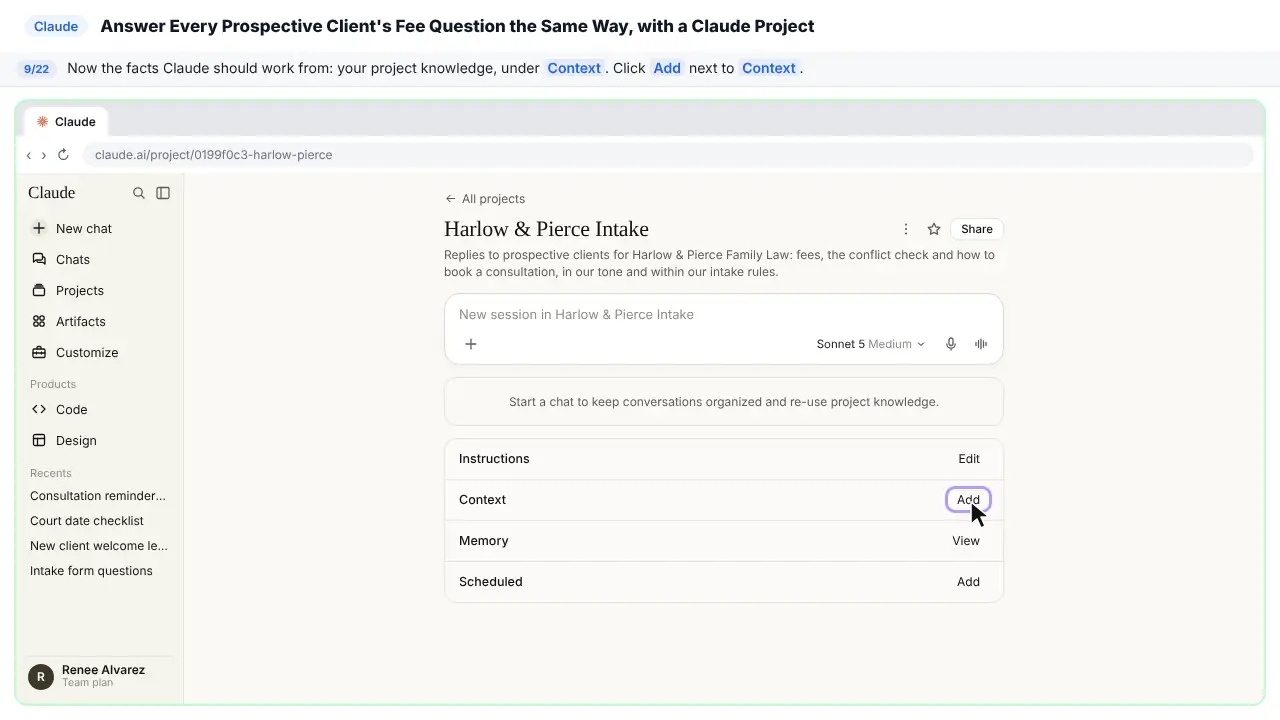Open the Sonnet 5 model dropdown
Viewport: 1280px width, 720px height.
point(871,344)
